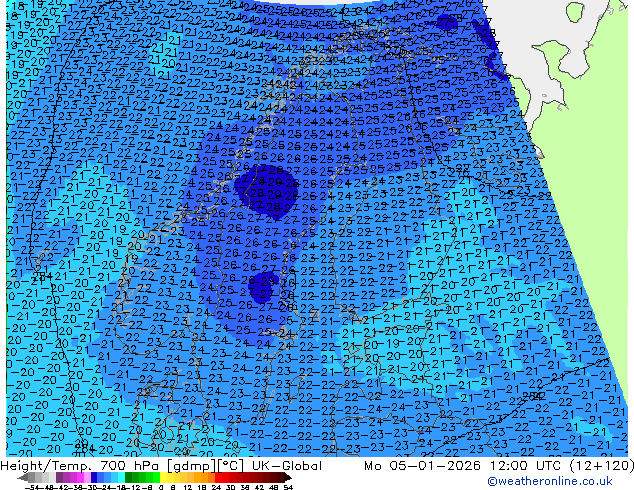
Task: Click the temperature color scale legend bar
Action: (x=155, y=478)
